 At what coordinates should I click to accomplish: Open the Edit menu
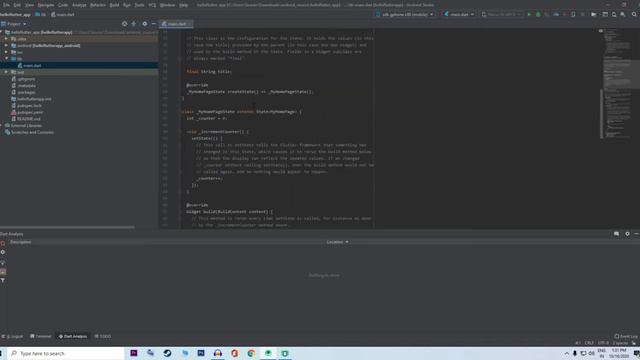[x=17, y=5]
